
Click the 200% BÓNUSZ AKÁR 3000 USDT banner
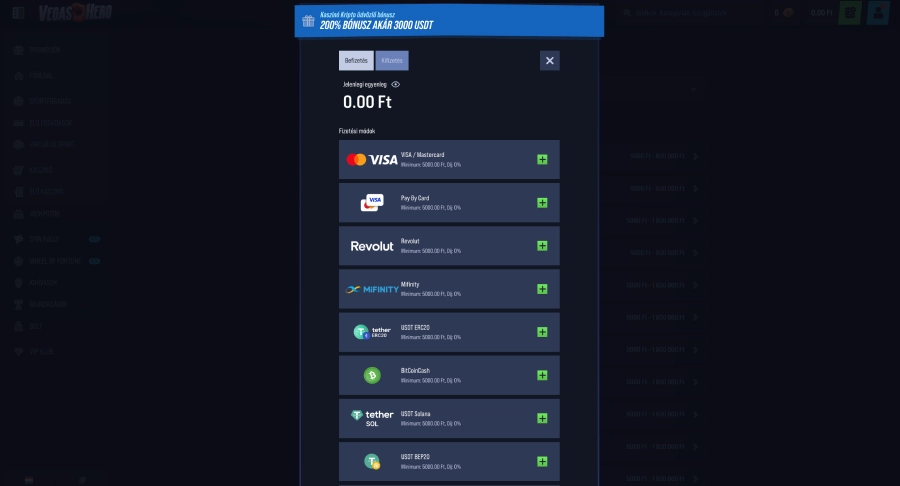pos(449,21)
